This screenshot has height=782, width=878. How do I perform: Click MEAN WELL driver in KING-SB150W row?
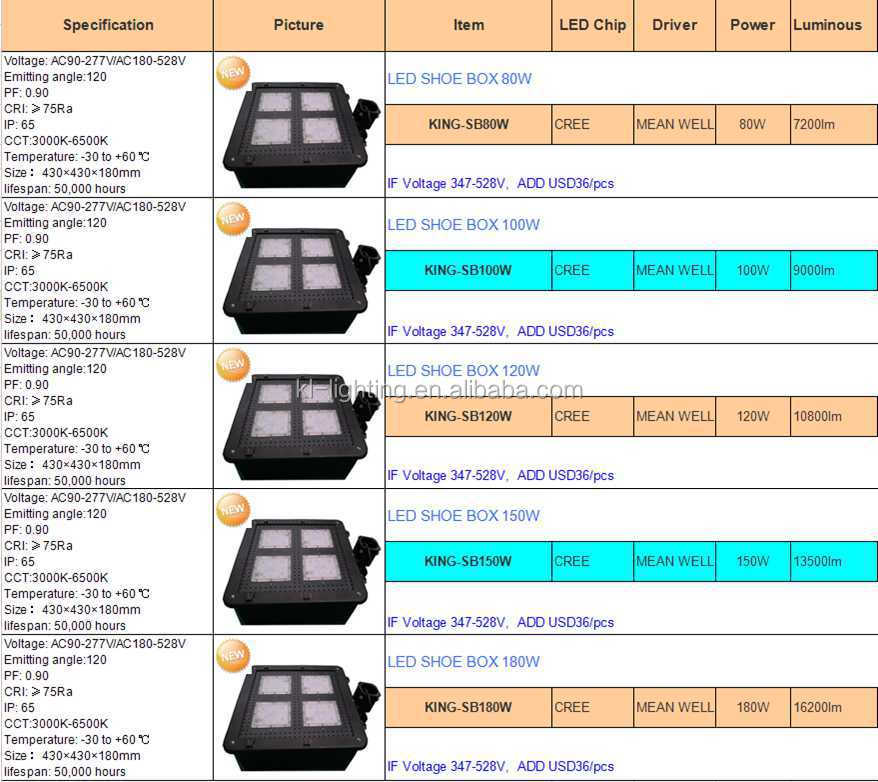click(x=675, y=561)
